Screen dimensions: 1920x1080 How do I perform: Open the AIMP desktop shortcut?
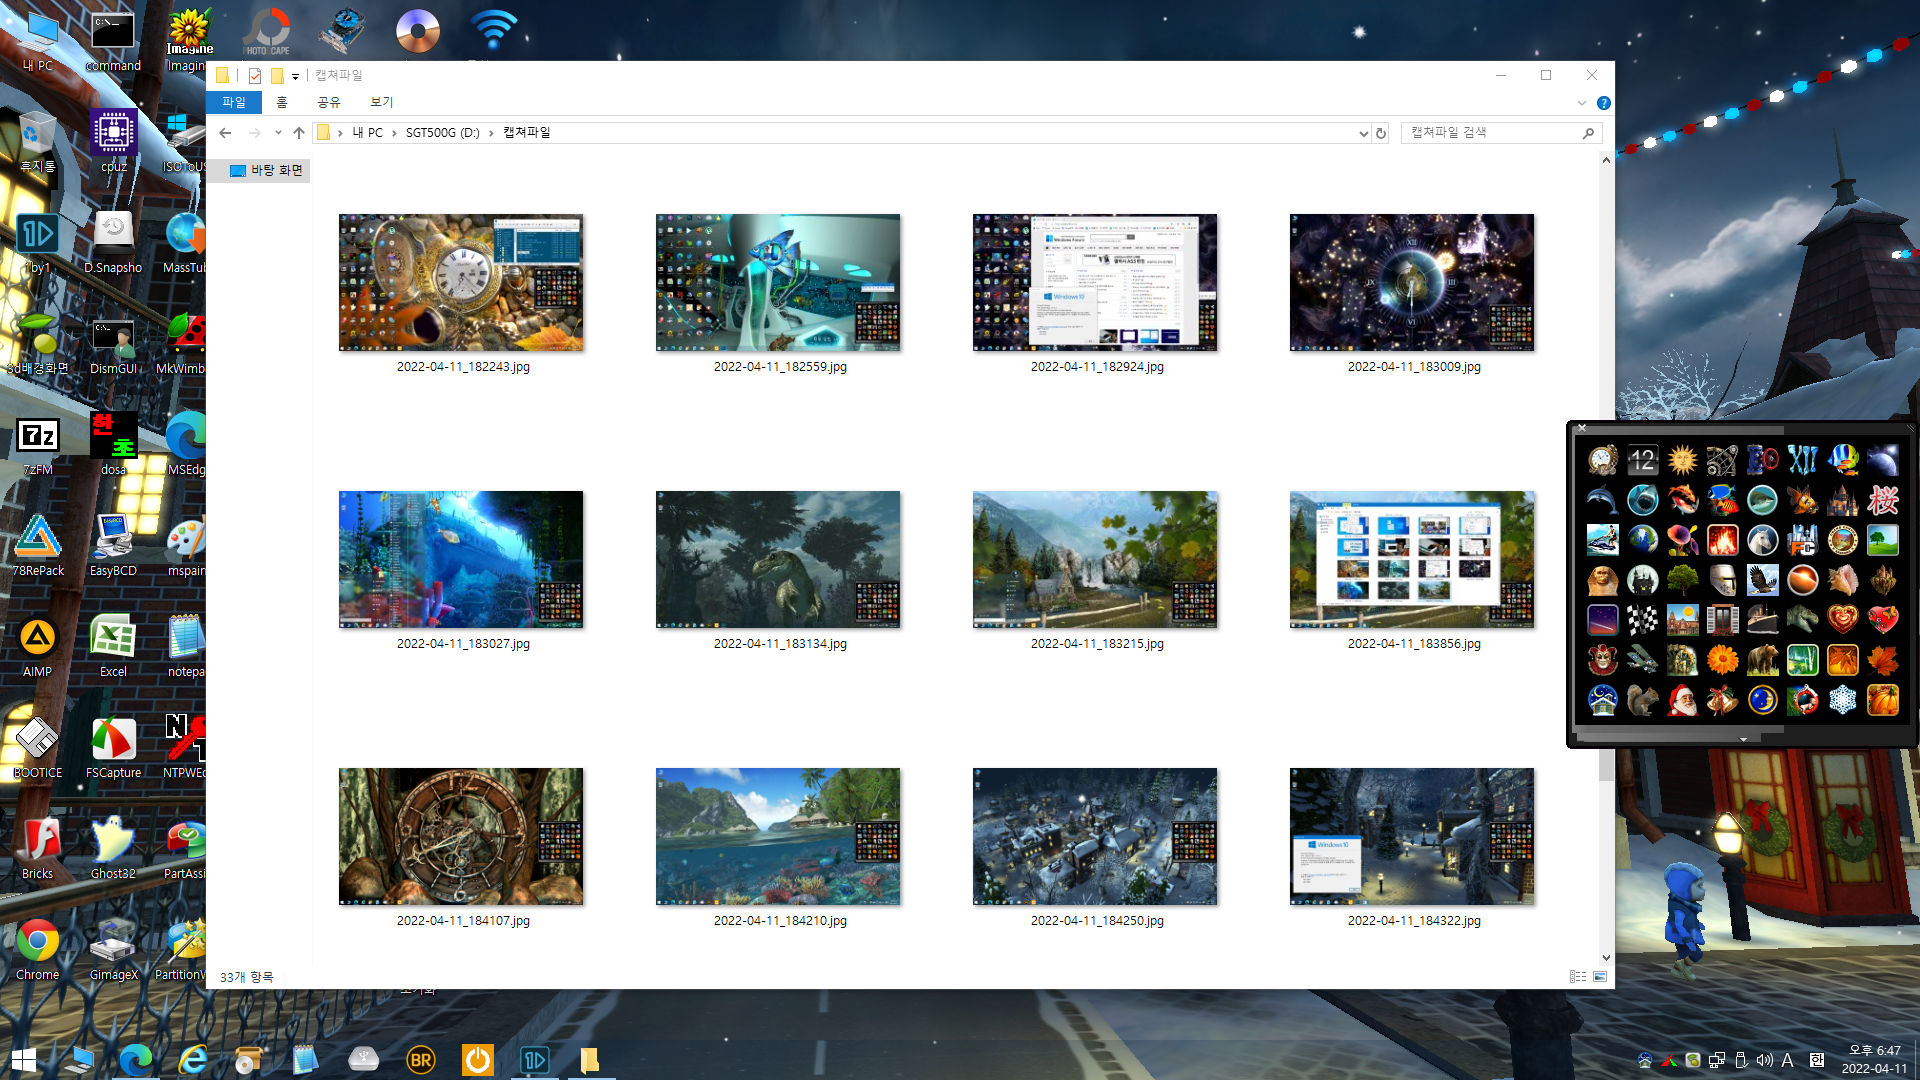coord(37,647)
